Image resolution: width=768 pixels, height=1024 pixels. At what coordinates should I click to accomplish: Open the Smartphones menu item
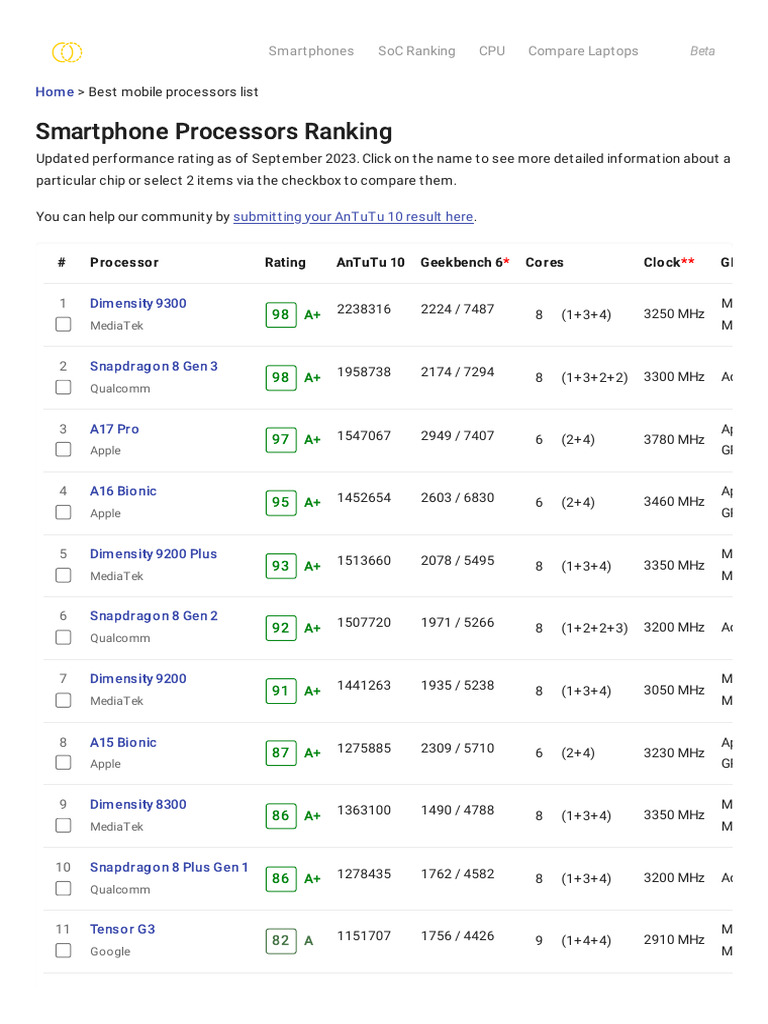pos(311,51)
